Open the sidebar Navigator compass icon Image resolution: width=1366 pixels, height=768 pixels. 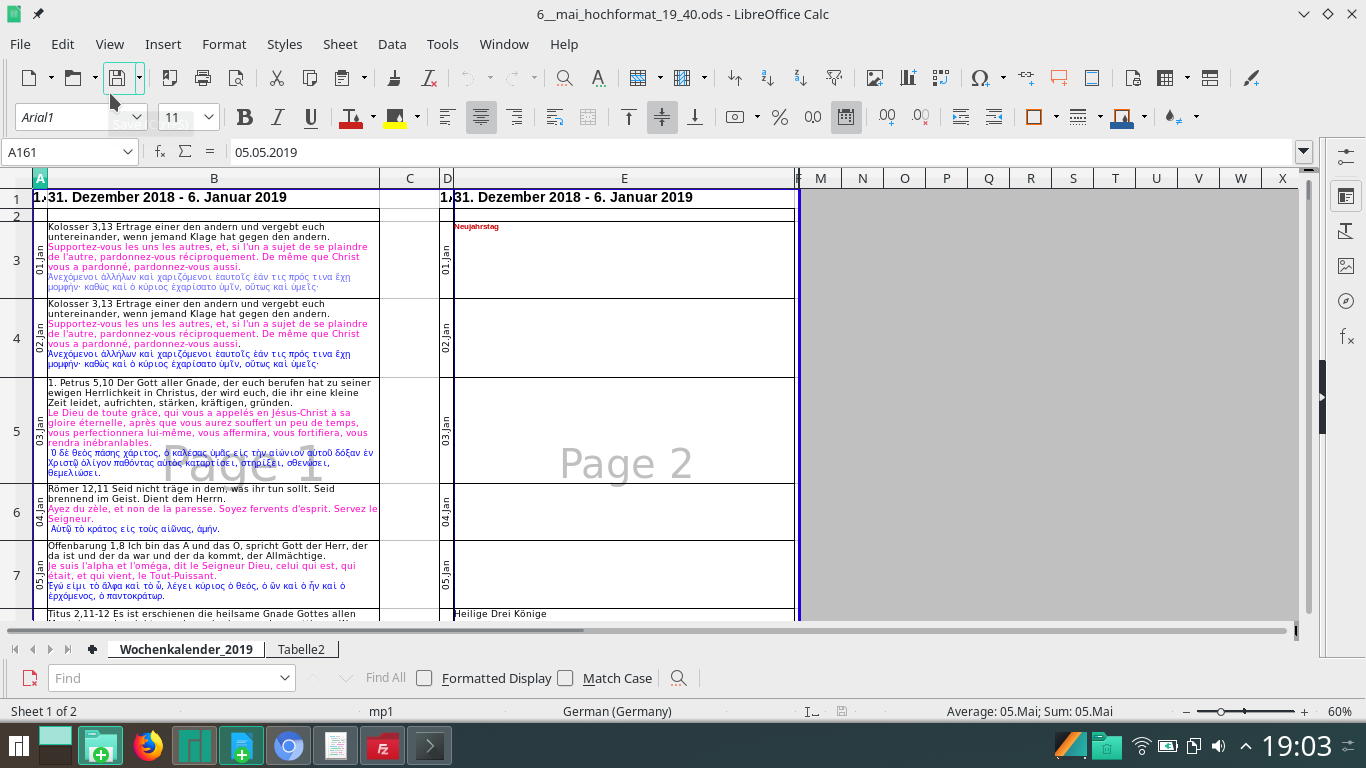tap(1346, 301)
